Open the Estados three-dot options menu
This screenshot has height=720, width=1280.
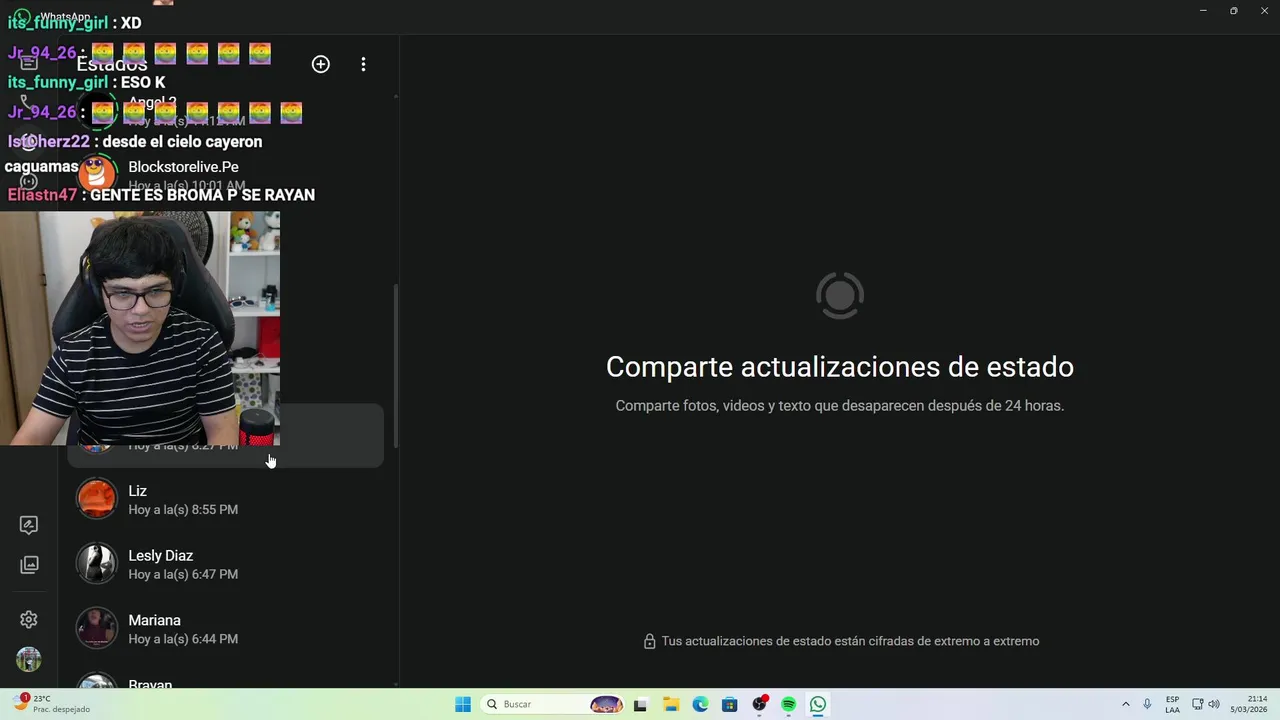point(363,64)
